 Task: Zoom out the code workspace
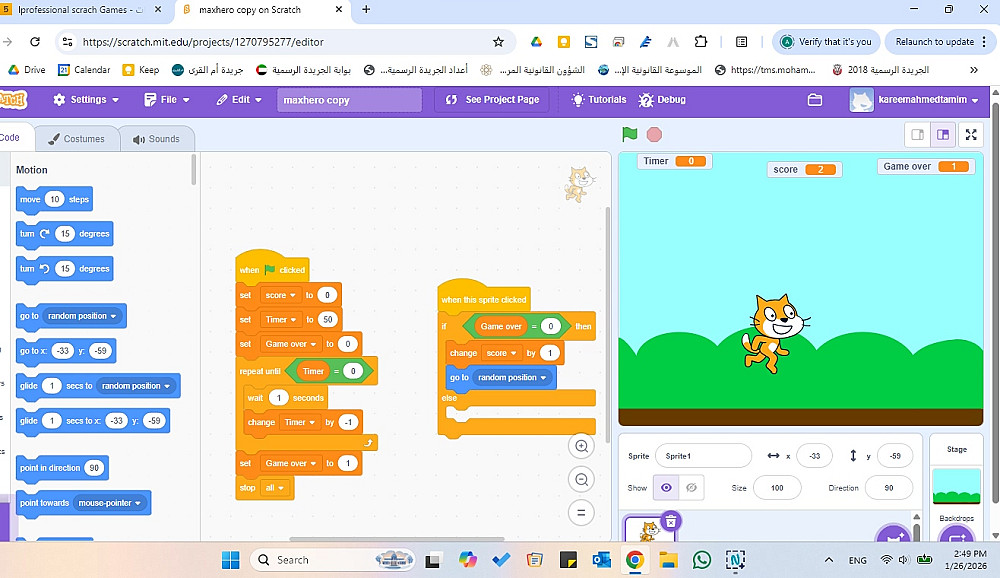pyautogui.click(x=581, y=479)
